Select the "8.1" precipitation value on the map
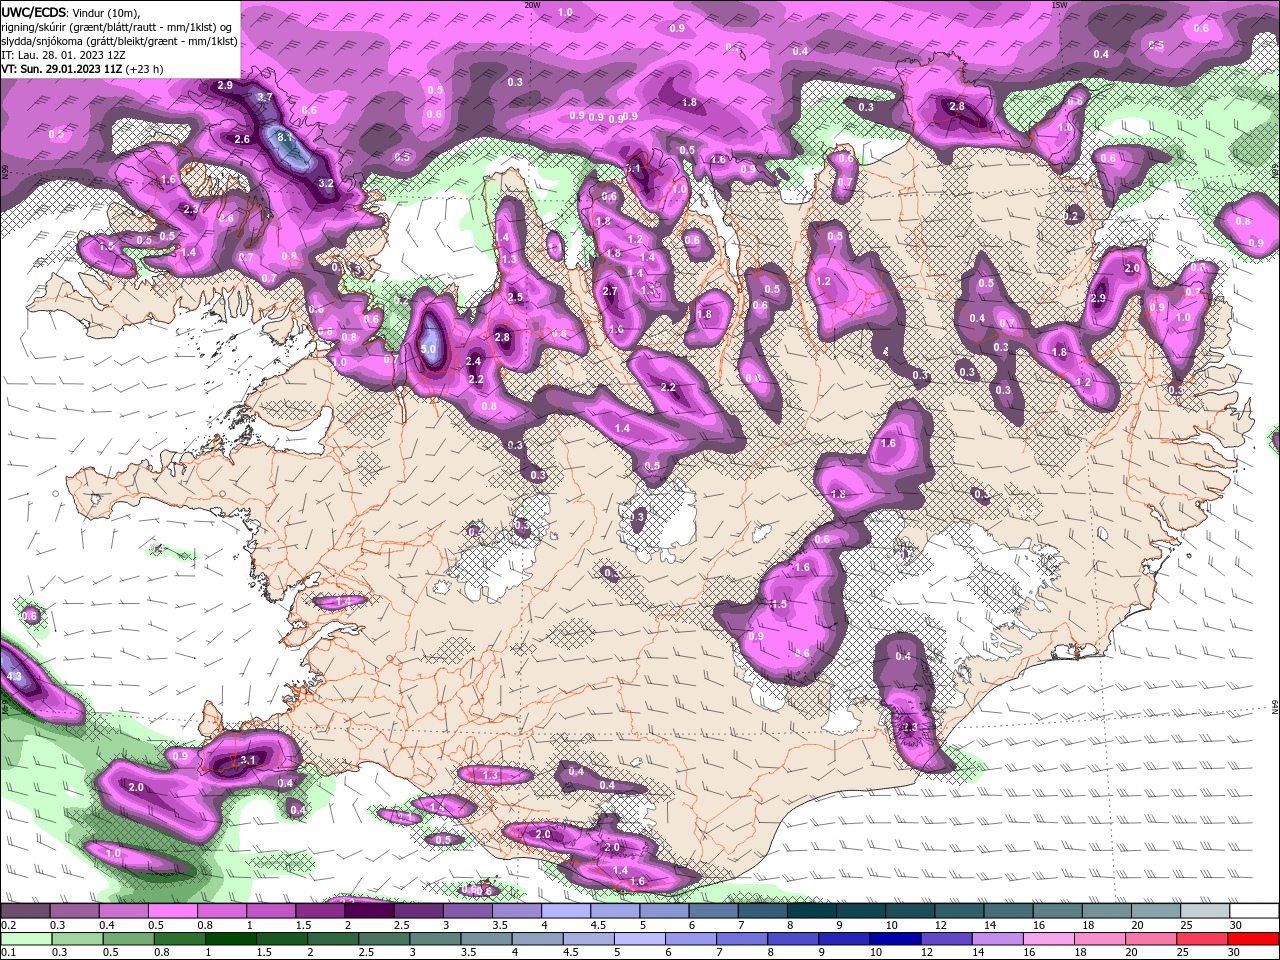Screen dimensions: 1280x960 tap(284, 137)
